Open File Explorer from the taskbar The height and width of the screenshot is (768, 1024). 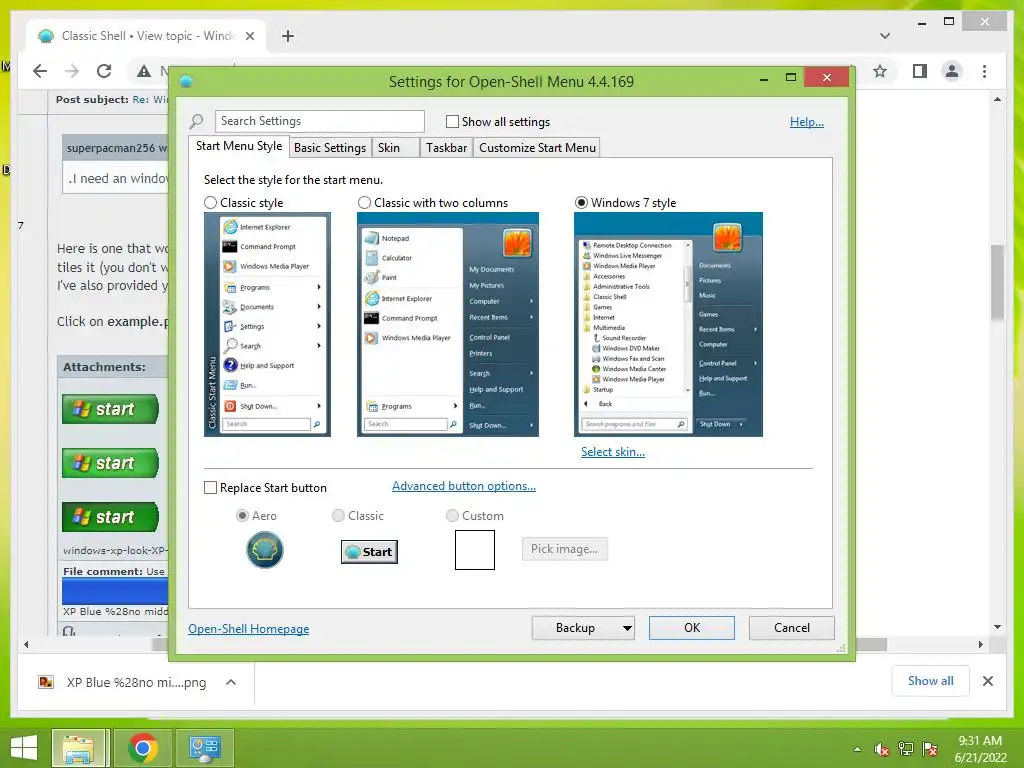[78, 748]
